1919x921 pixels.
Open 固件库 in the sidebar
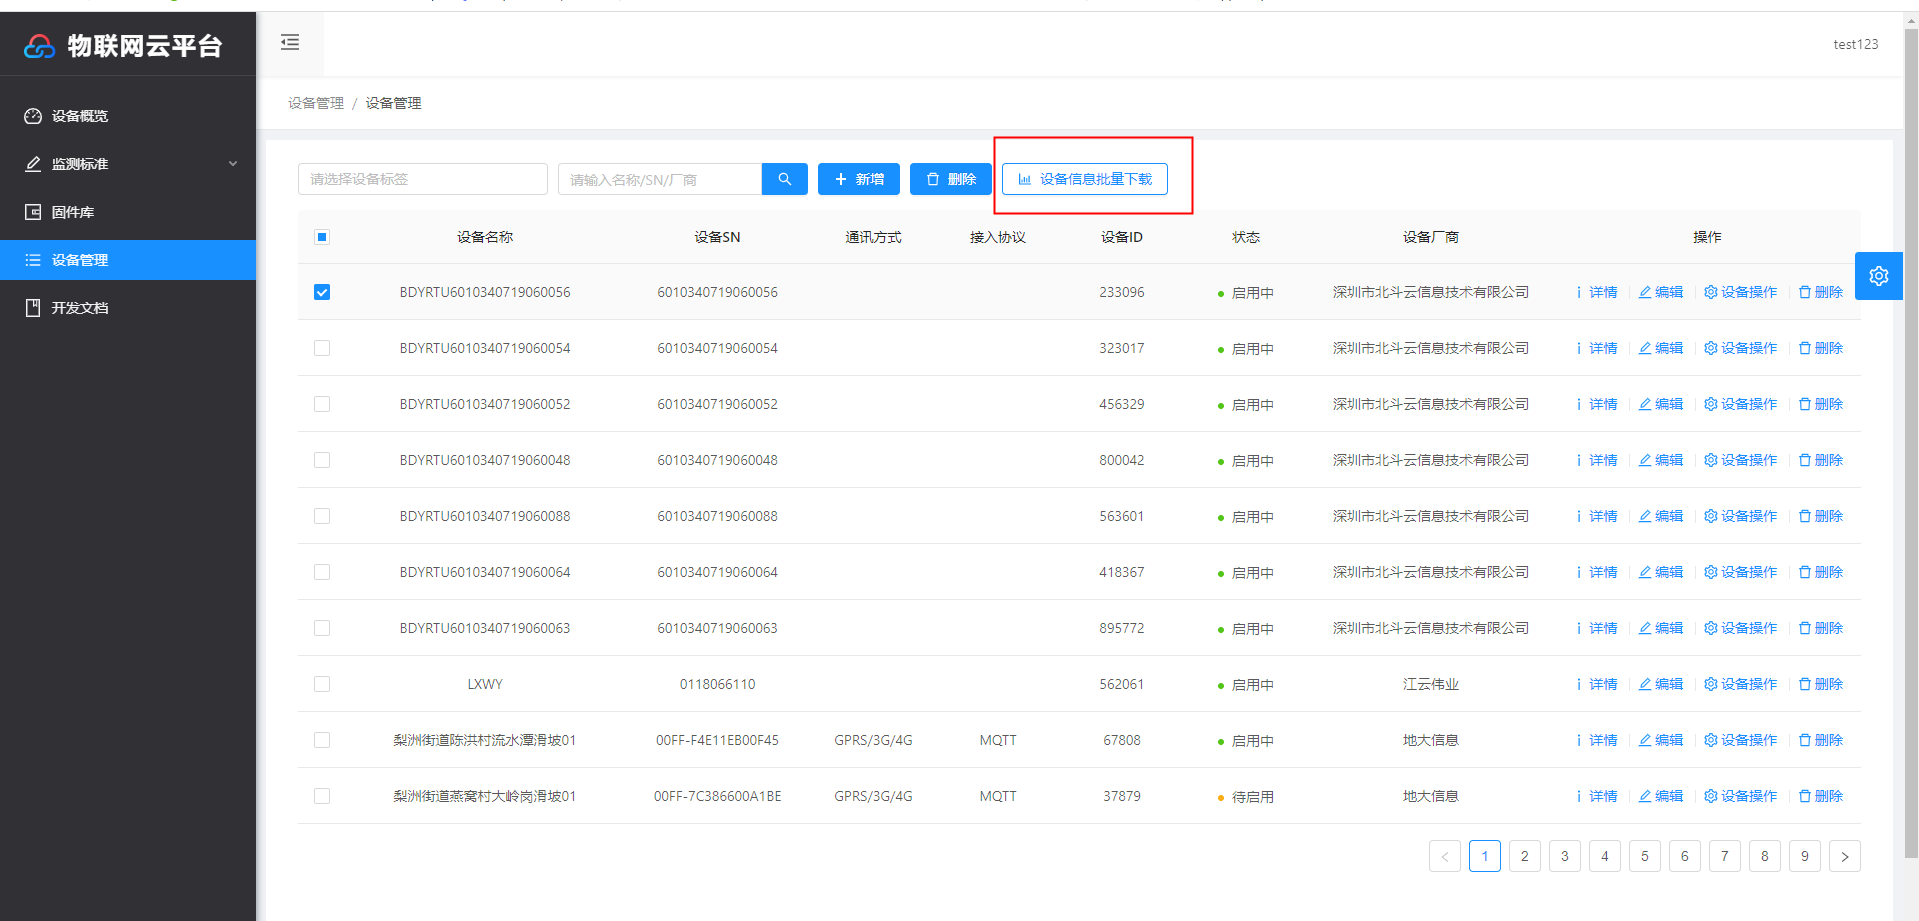click(x=128, y=212)
